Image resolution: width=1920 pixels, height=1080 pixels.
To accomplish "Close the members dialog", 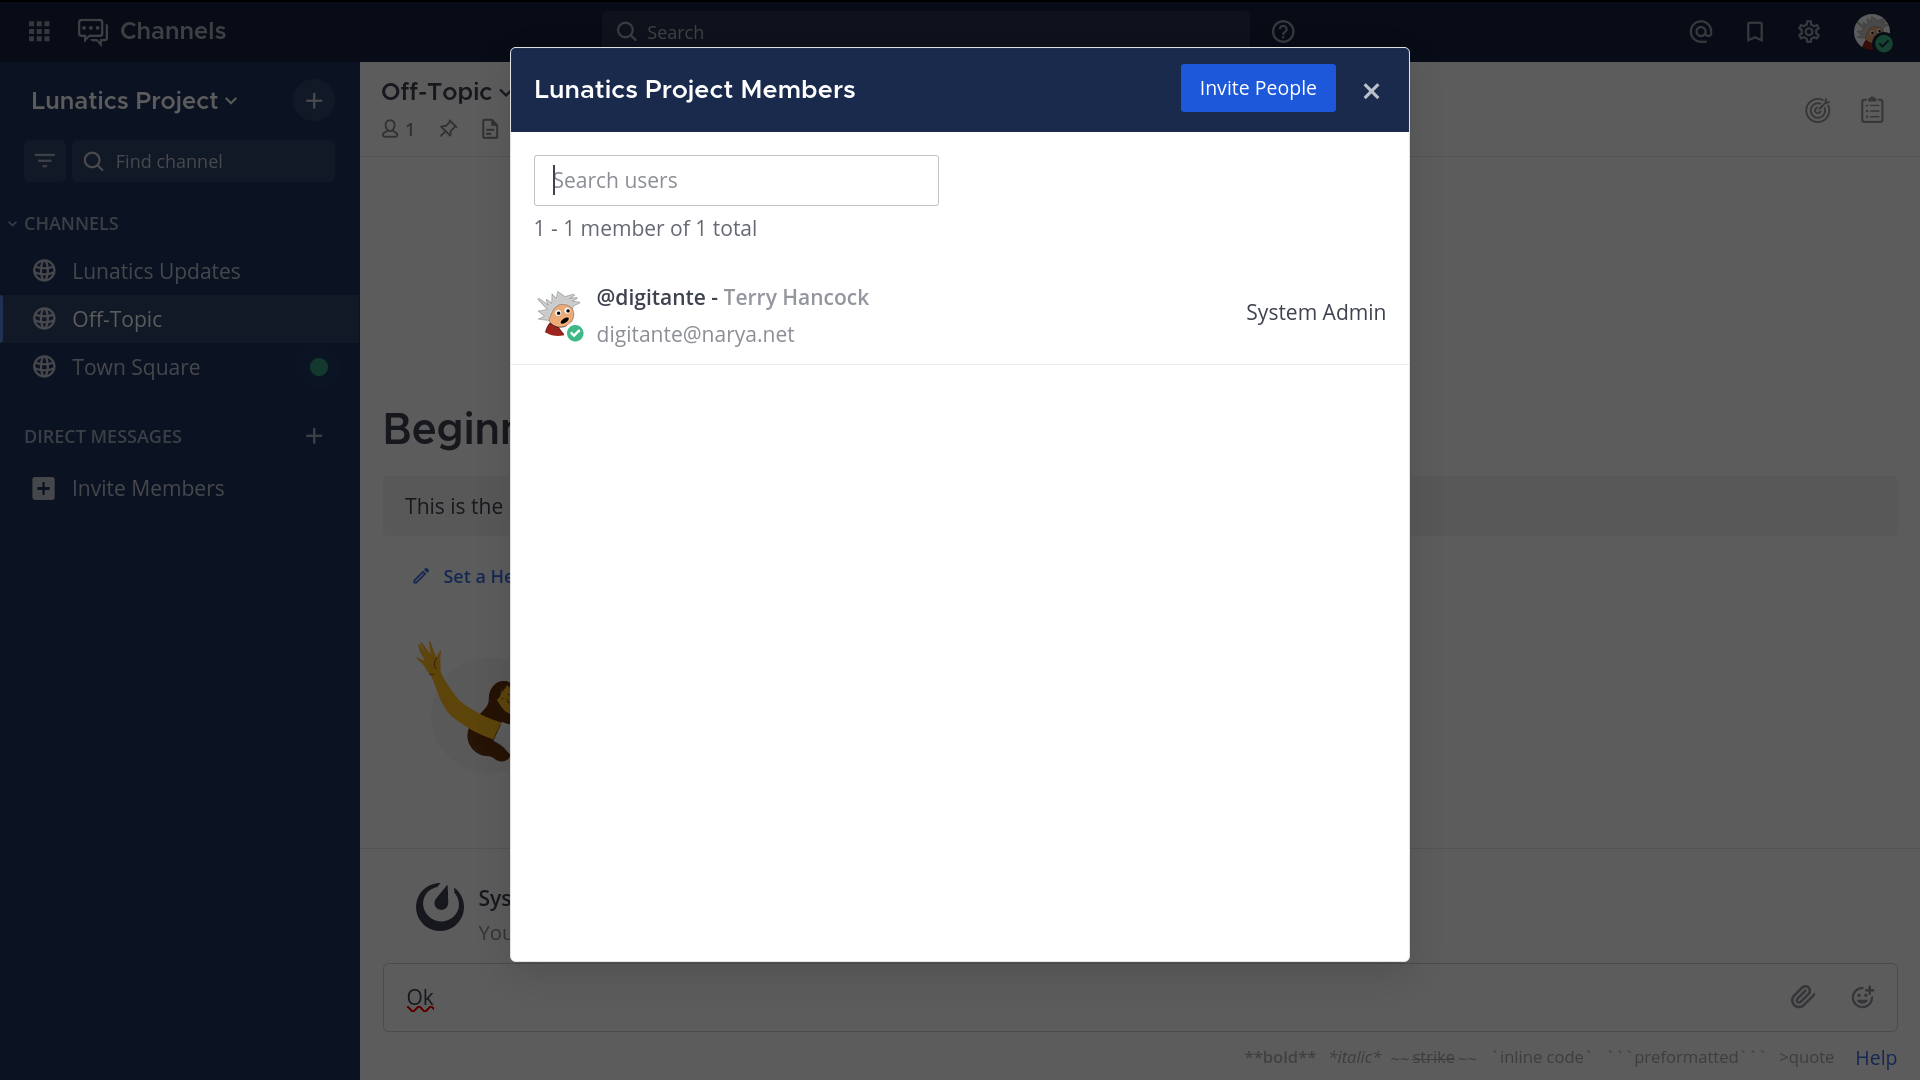I will (1371, 91).
